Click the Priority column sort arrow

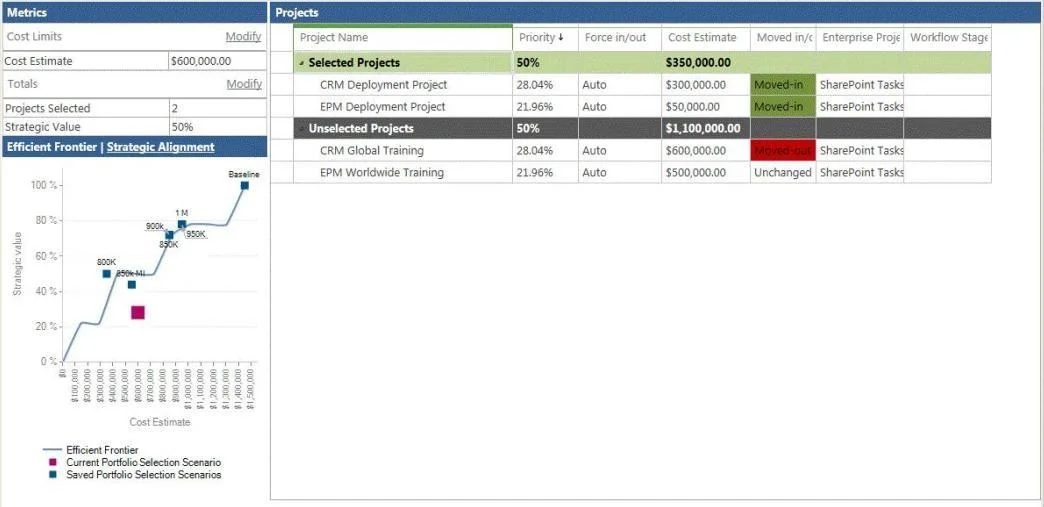pos(561,38)
